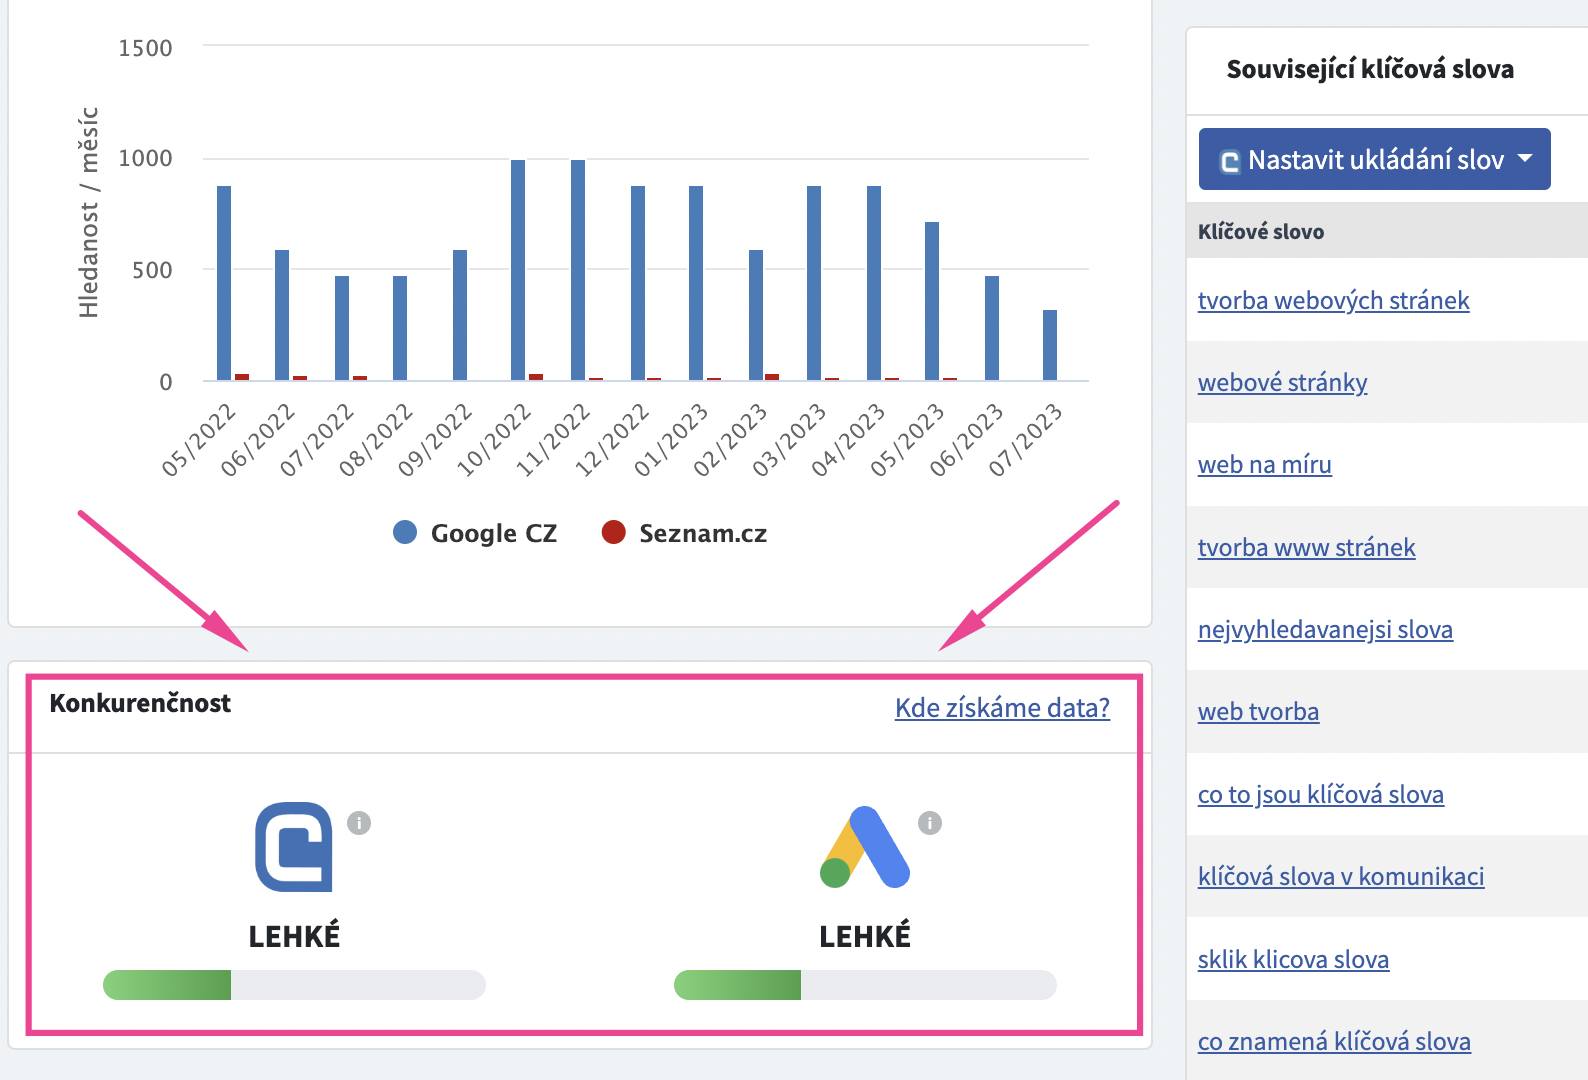This screenshot has height=1080, width=1588.
Task: Open keyword co to jsou klíčová slova
Action: pos(1320,795)
